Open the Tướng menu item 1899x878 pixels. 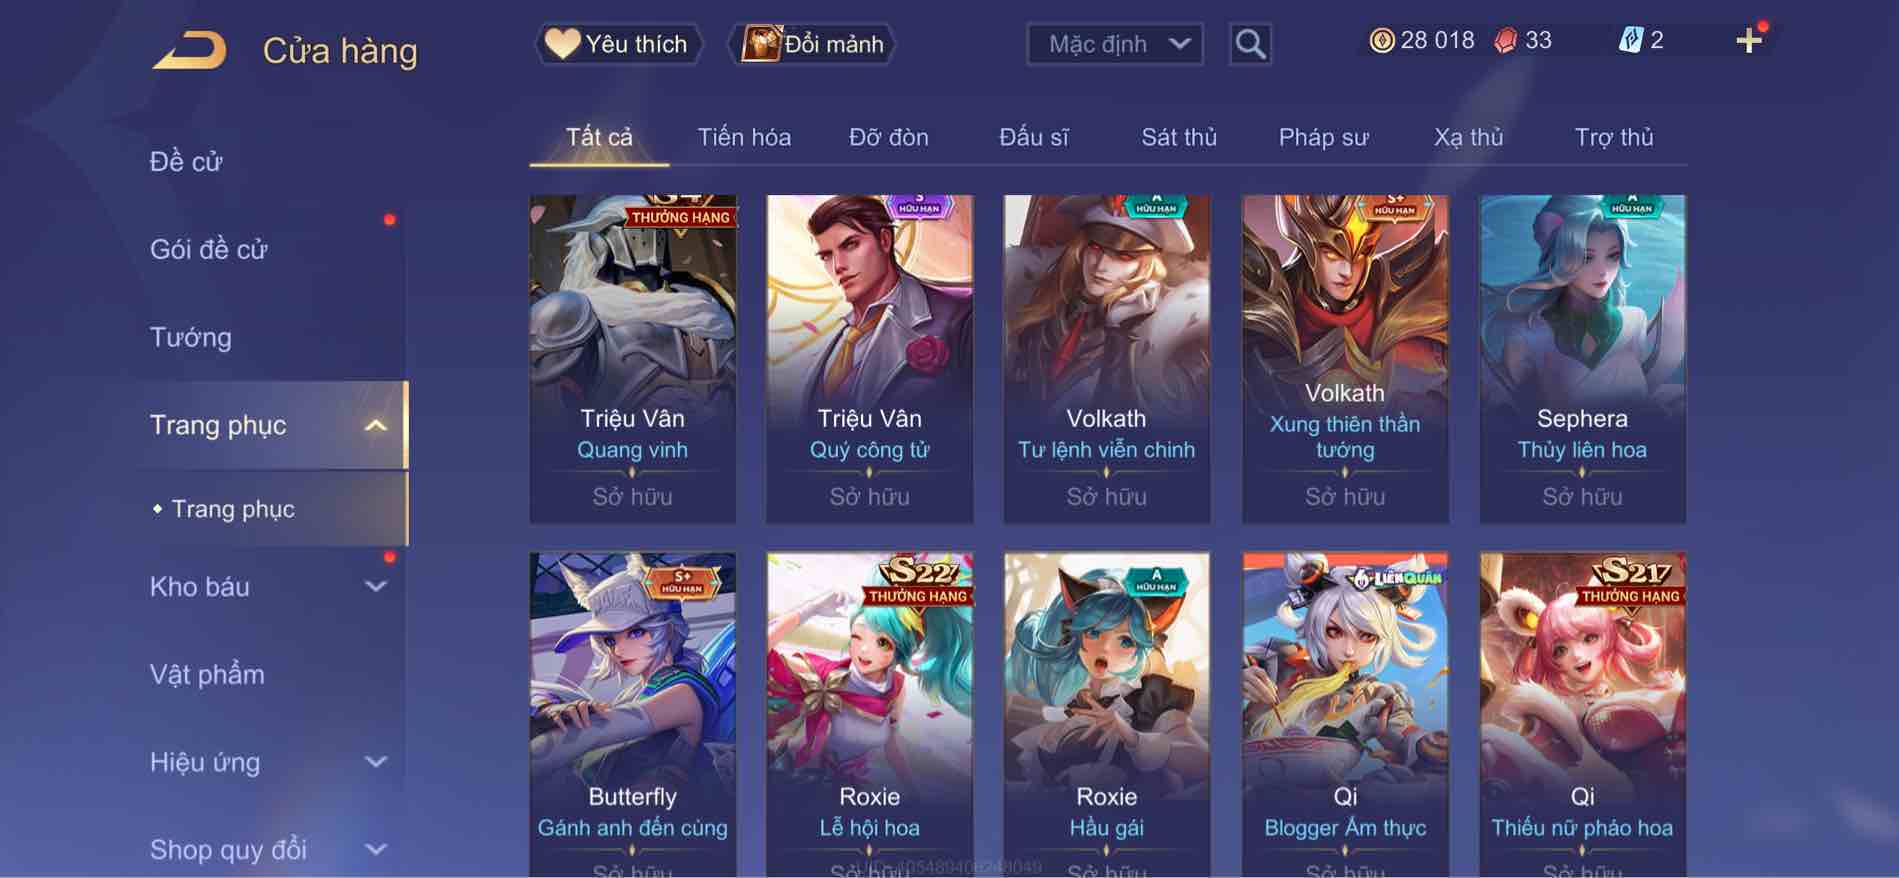click(x=191, y=337)
